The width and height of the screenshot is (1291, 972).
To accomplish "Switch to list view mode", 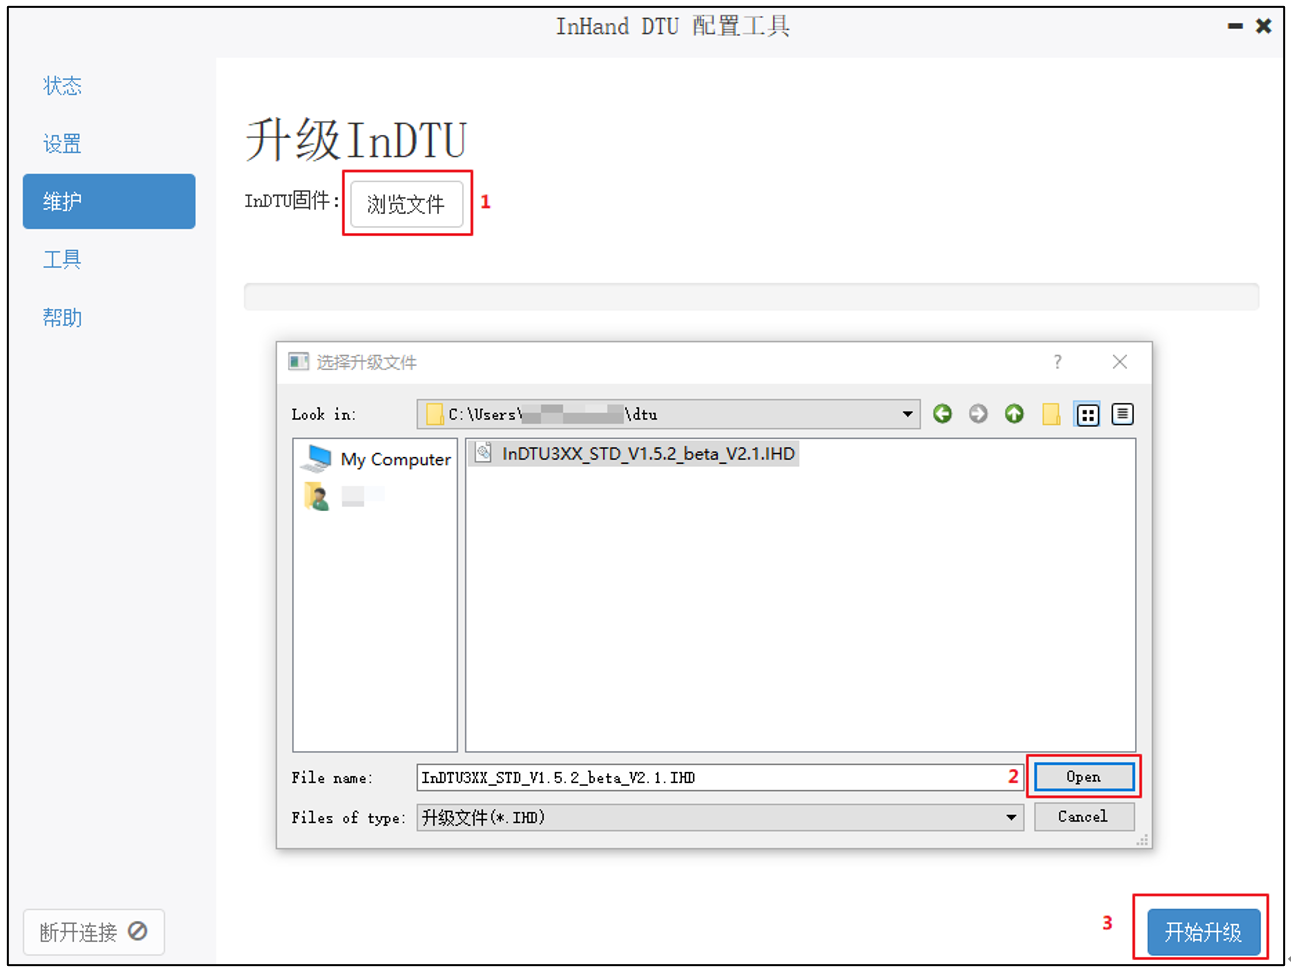I will (1087, 414).
